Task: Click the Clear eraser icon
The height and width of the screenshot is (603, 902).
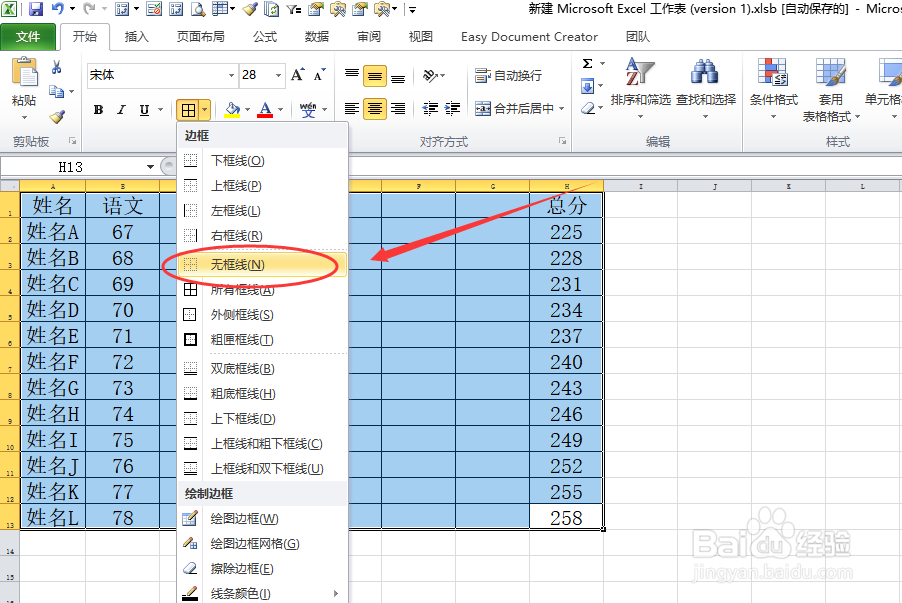Action: [587, 108]
